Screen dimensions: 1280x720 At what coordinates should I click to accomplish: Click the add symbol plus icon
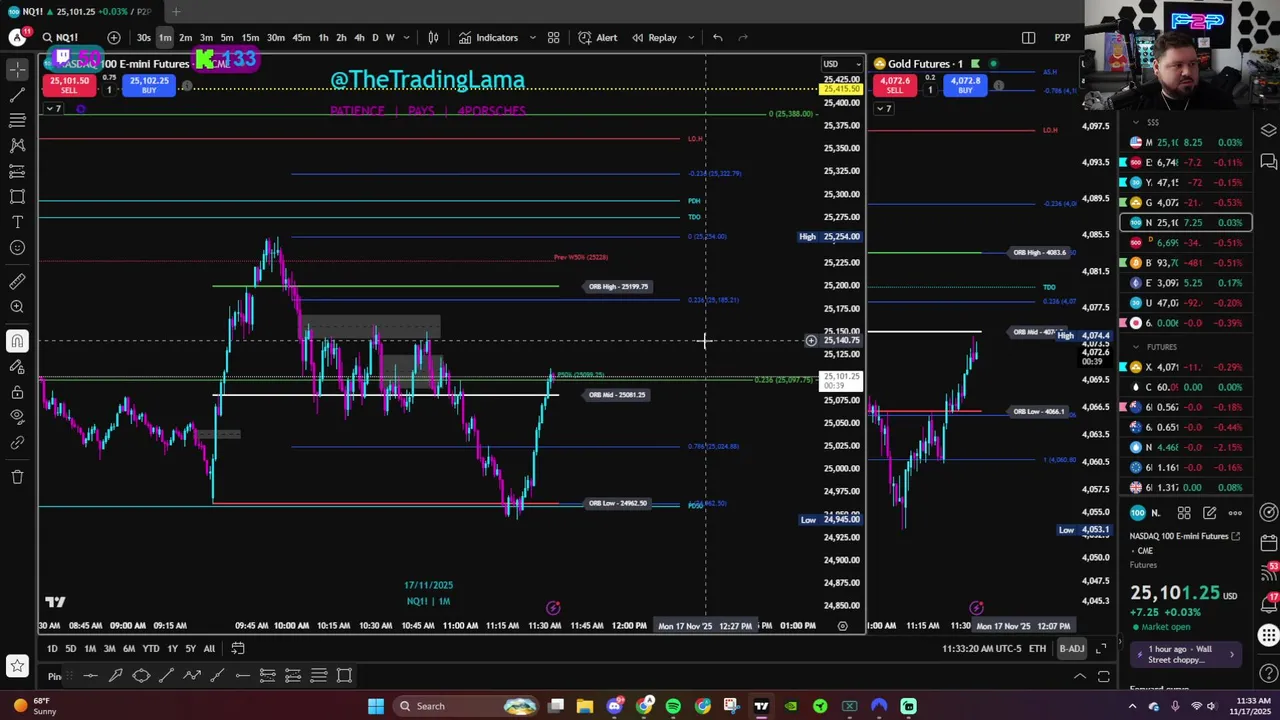tap(114, 38)
